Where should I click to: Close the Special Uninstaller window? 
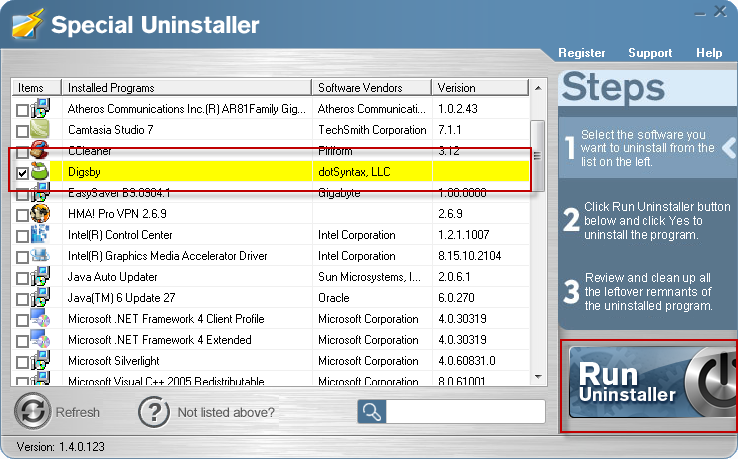pos(721,11)
